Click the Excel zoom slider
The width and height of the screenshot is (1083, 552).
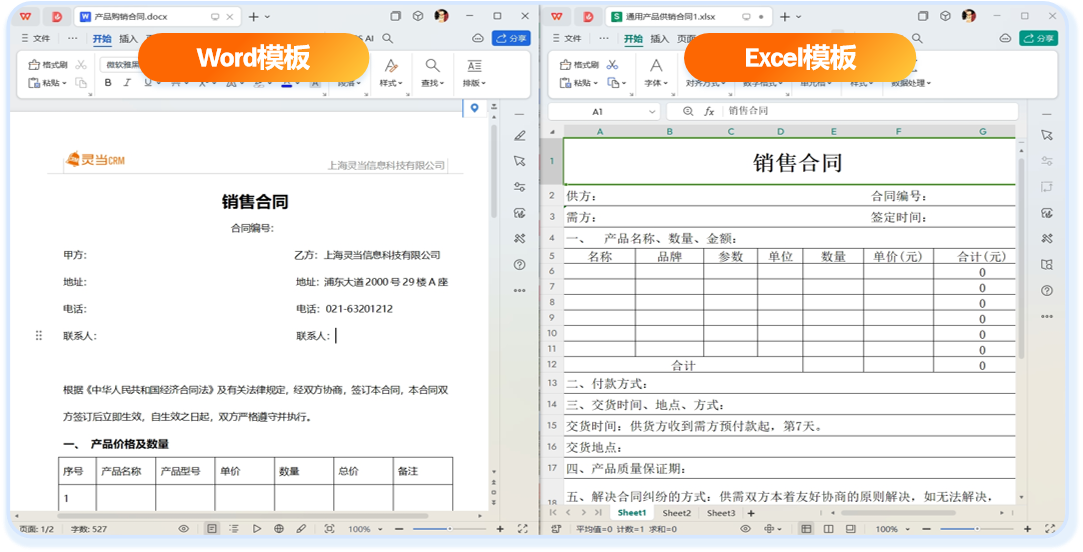tap(977, 529)
